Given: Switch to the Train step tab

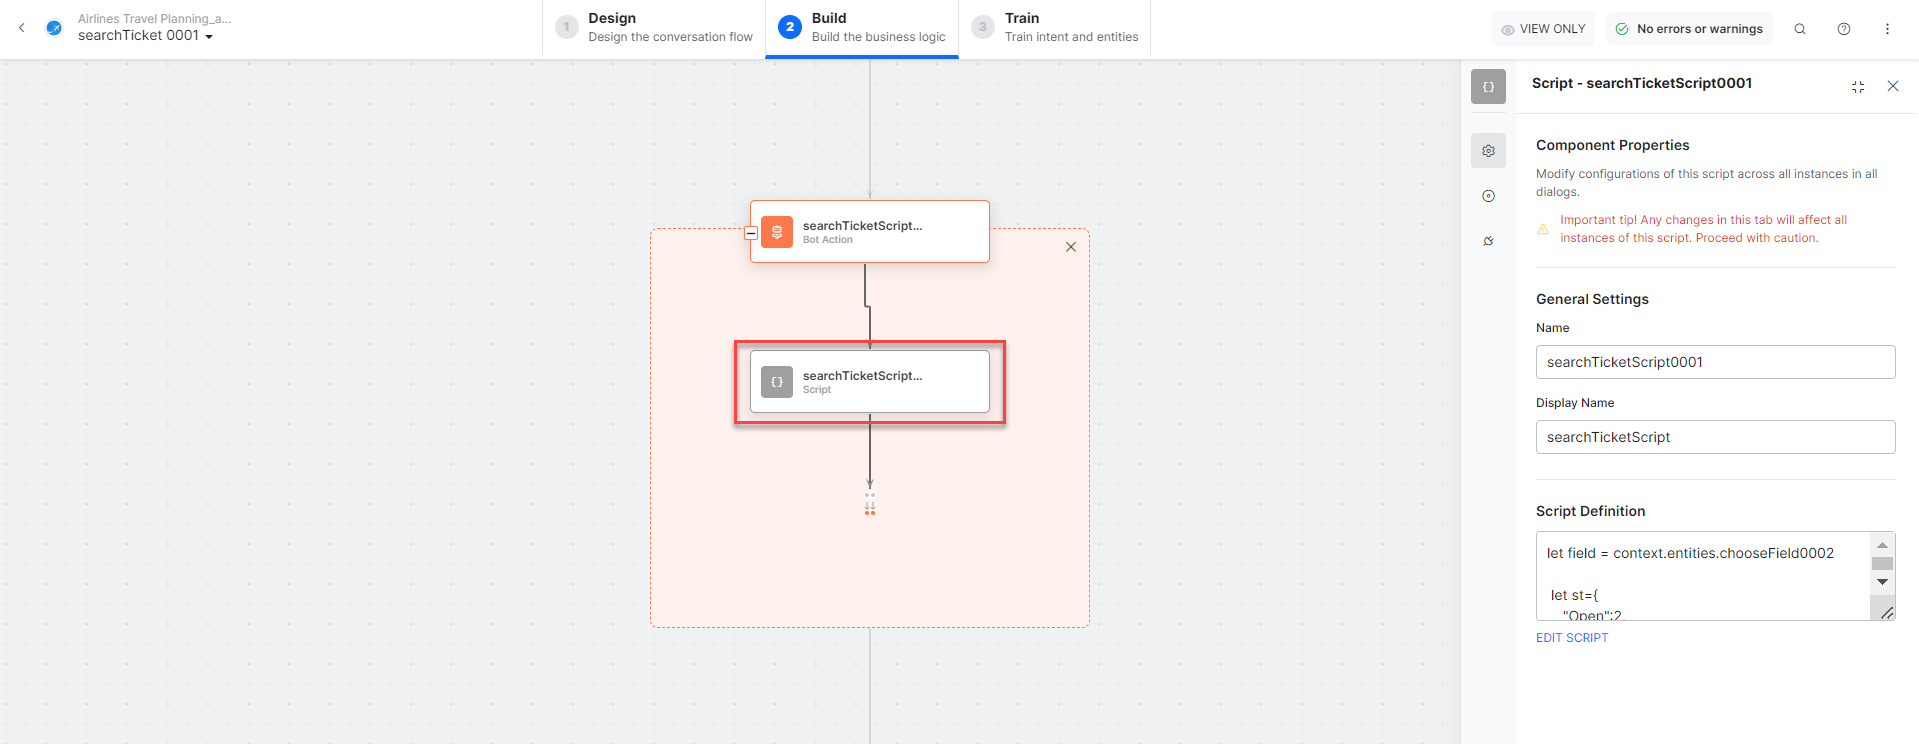Looking at the screenshot, I should pyautogui.click(x=1055, y=28).
